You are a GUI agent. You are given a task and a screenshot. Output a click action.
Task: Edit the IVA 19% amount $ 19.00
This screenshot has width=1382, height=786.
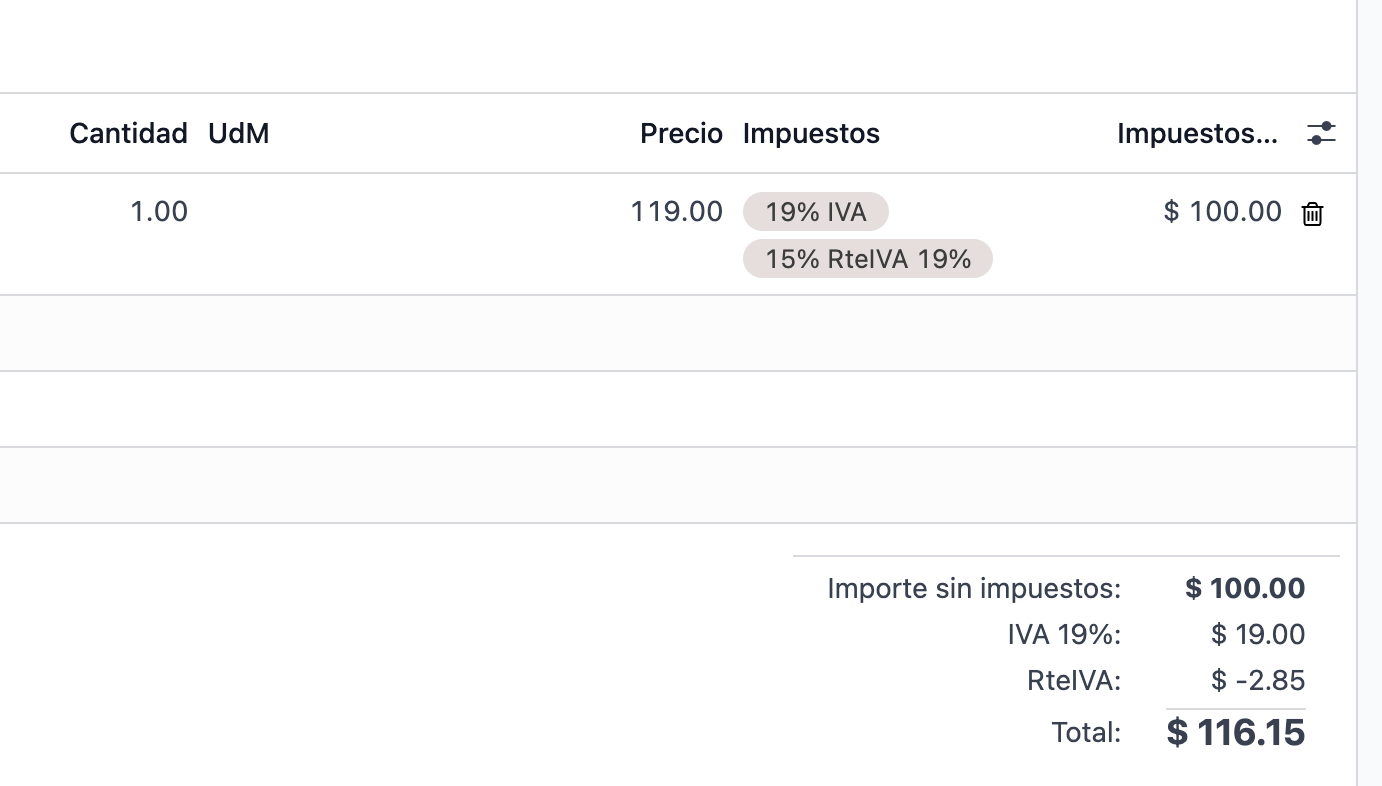[1258, 634]
